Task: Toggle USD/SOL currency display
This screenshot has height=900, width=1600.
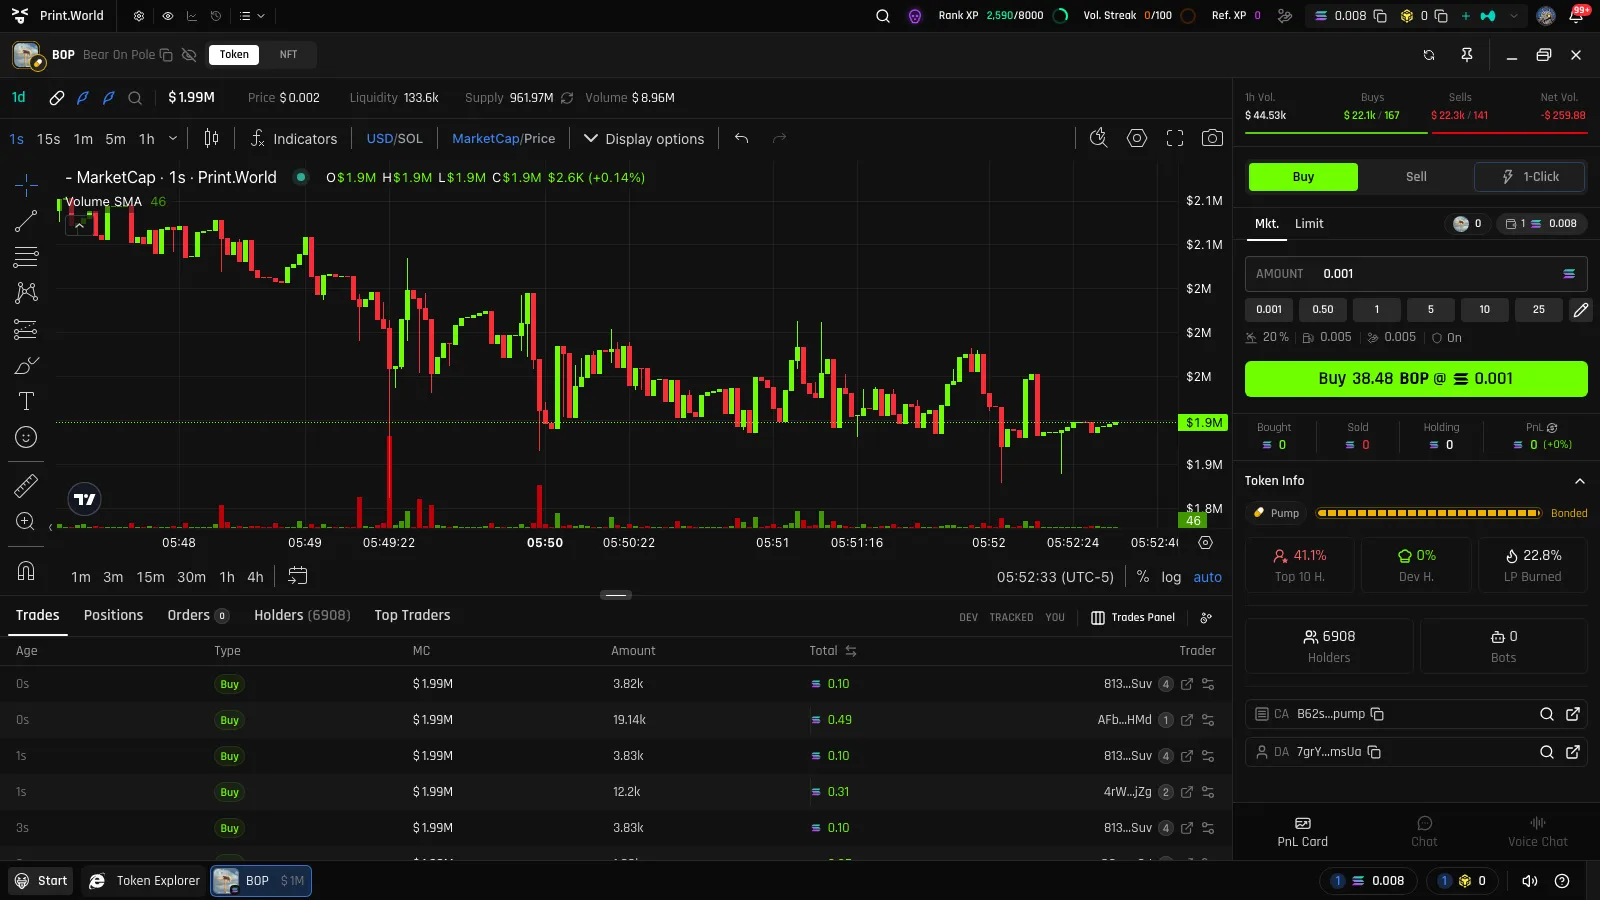Action: click(394, 138)
